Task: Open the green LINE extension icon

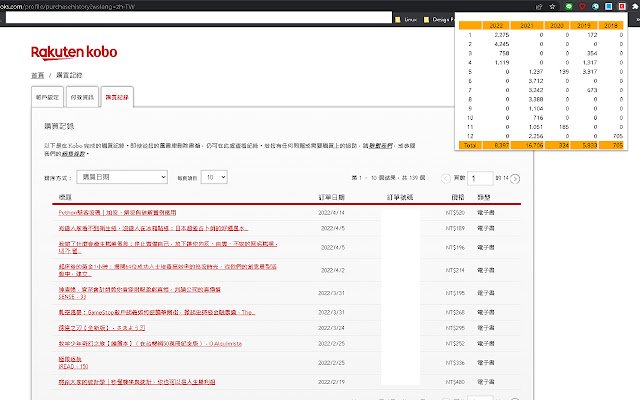Action: 569,7
